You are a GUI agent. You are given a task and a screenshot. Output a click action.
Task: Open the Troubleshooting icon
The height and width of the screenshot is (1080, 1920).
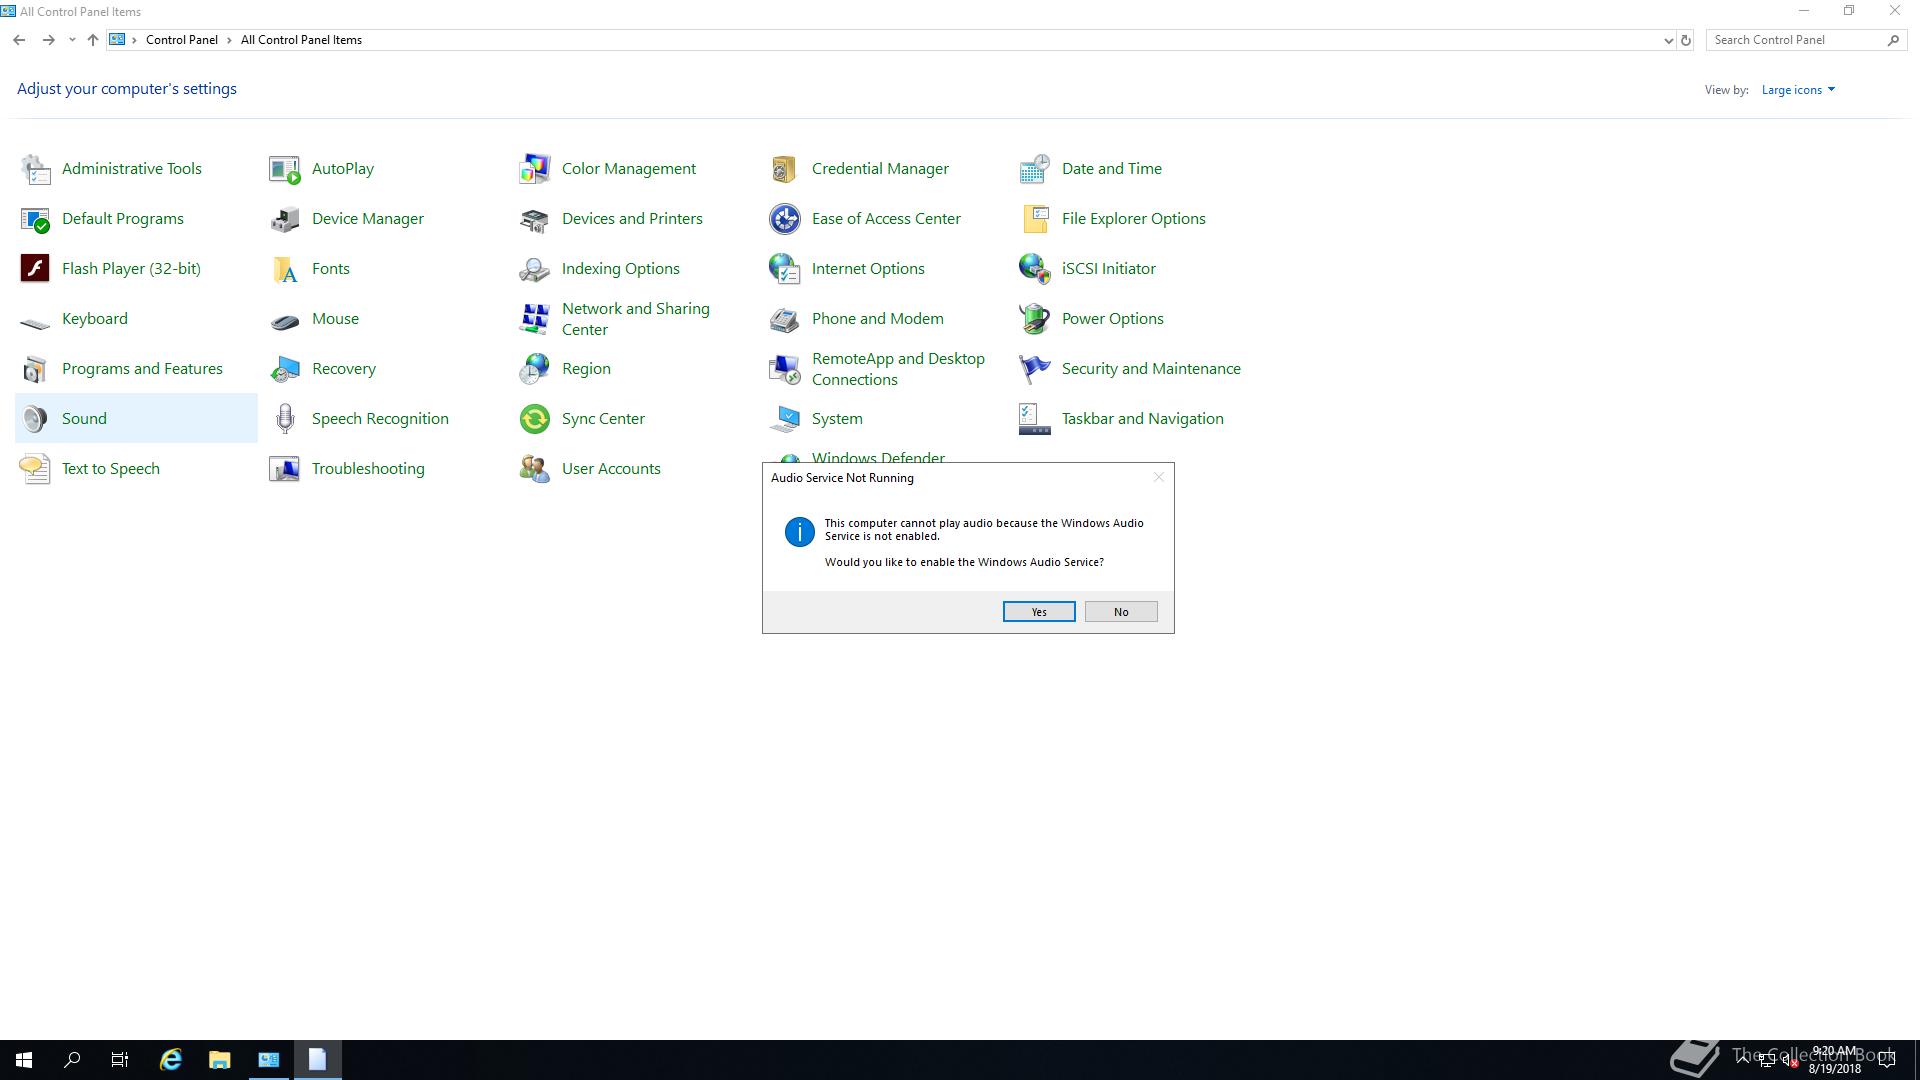point(285,469)
